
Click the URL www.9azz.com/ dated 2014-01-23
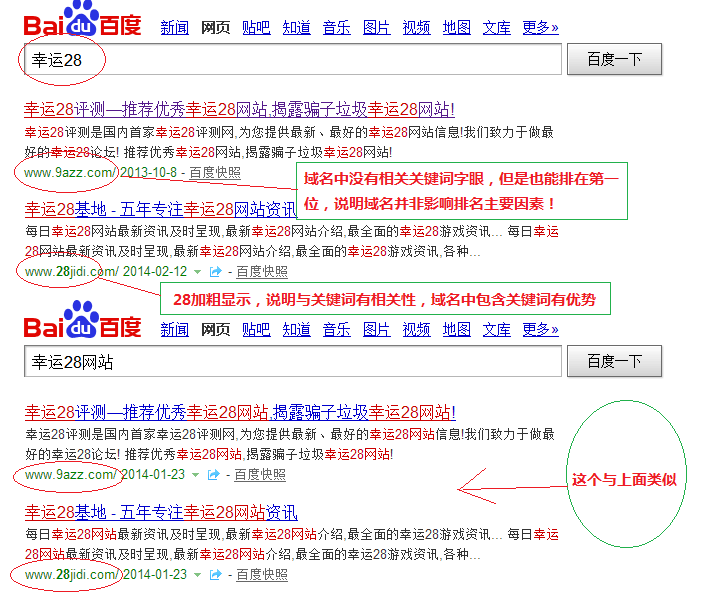click(x=72, y=475)
